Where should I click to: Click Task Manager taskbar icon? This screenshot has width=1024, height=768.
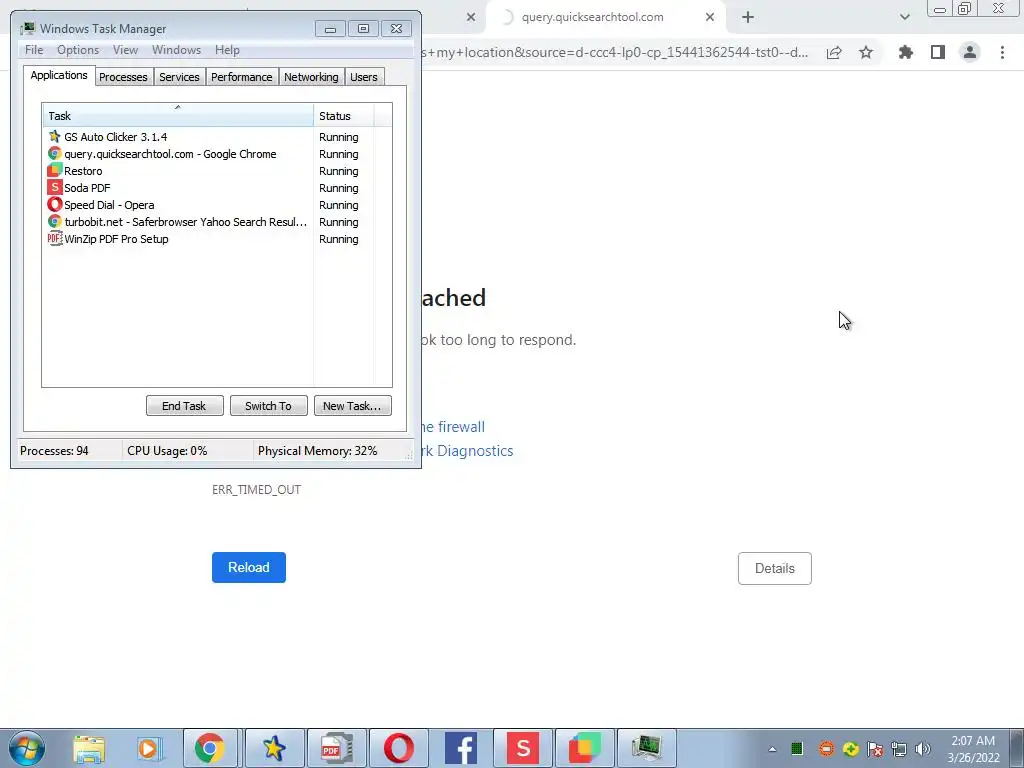point(647,748)
